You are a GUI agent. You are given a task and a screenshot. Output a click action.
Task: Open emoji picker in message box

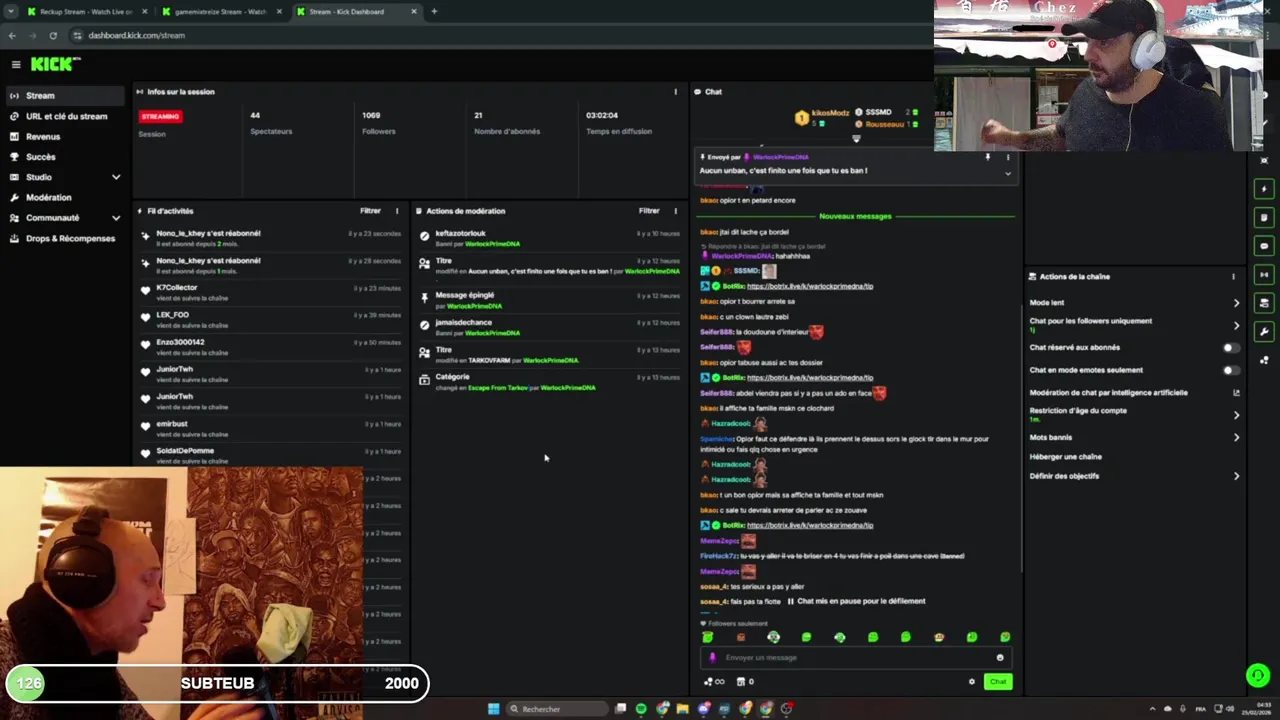click(x=1000, y=658)
